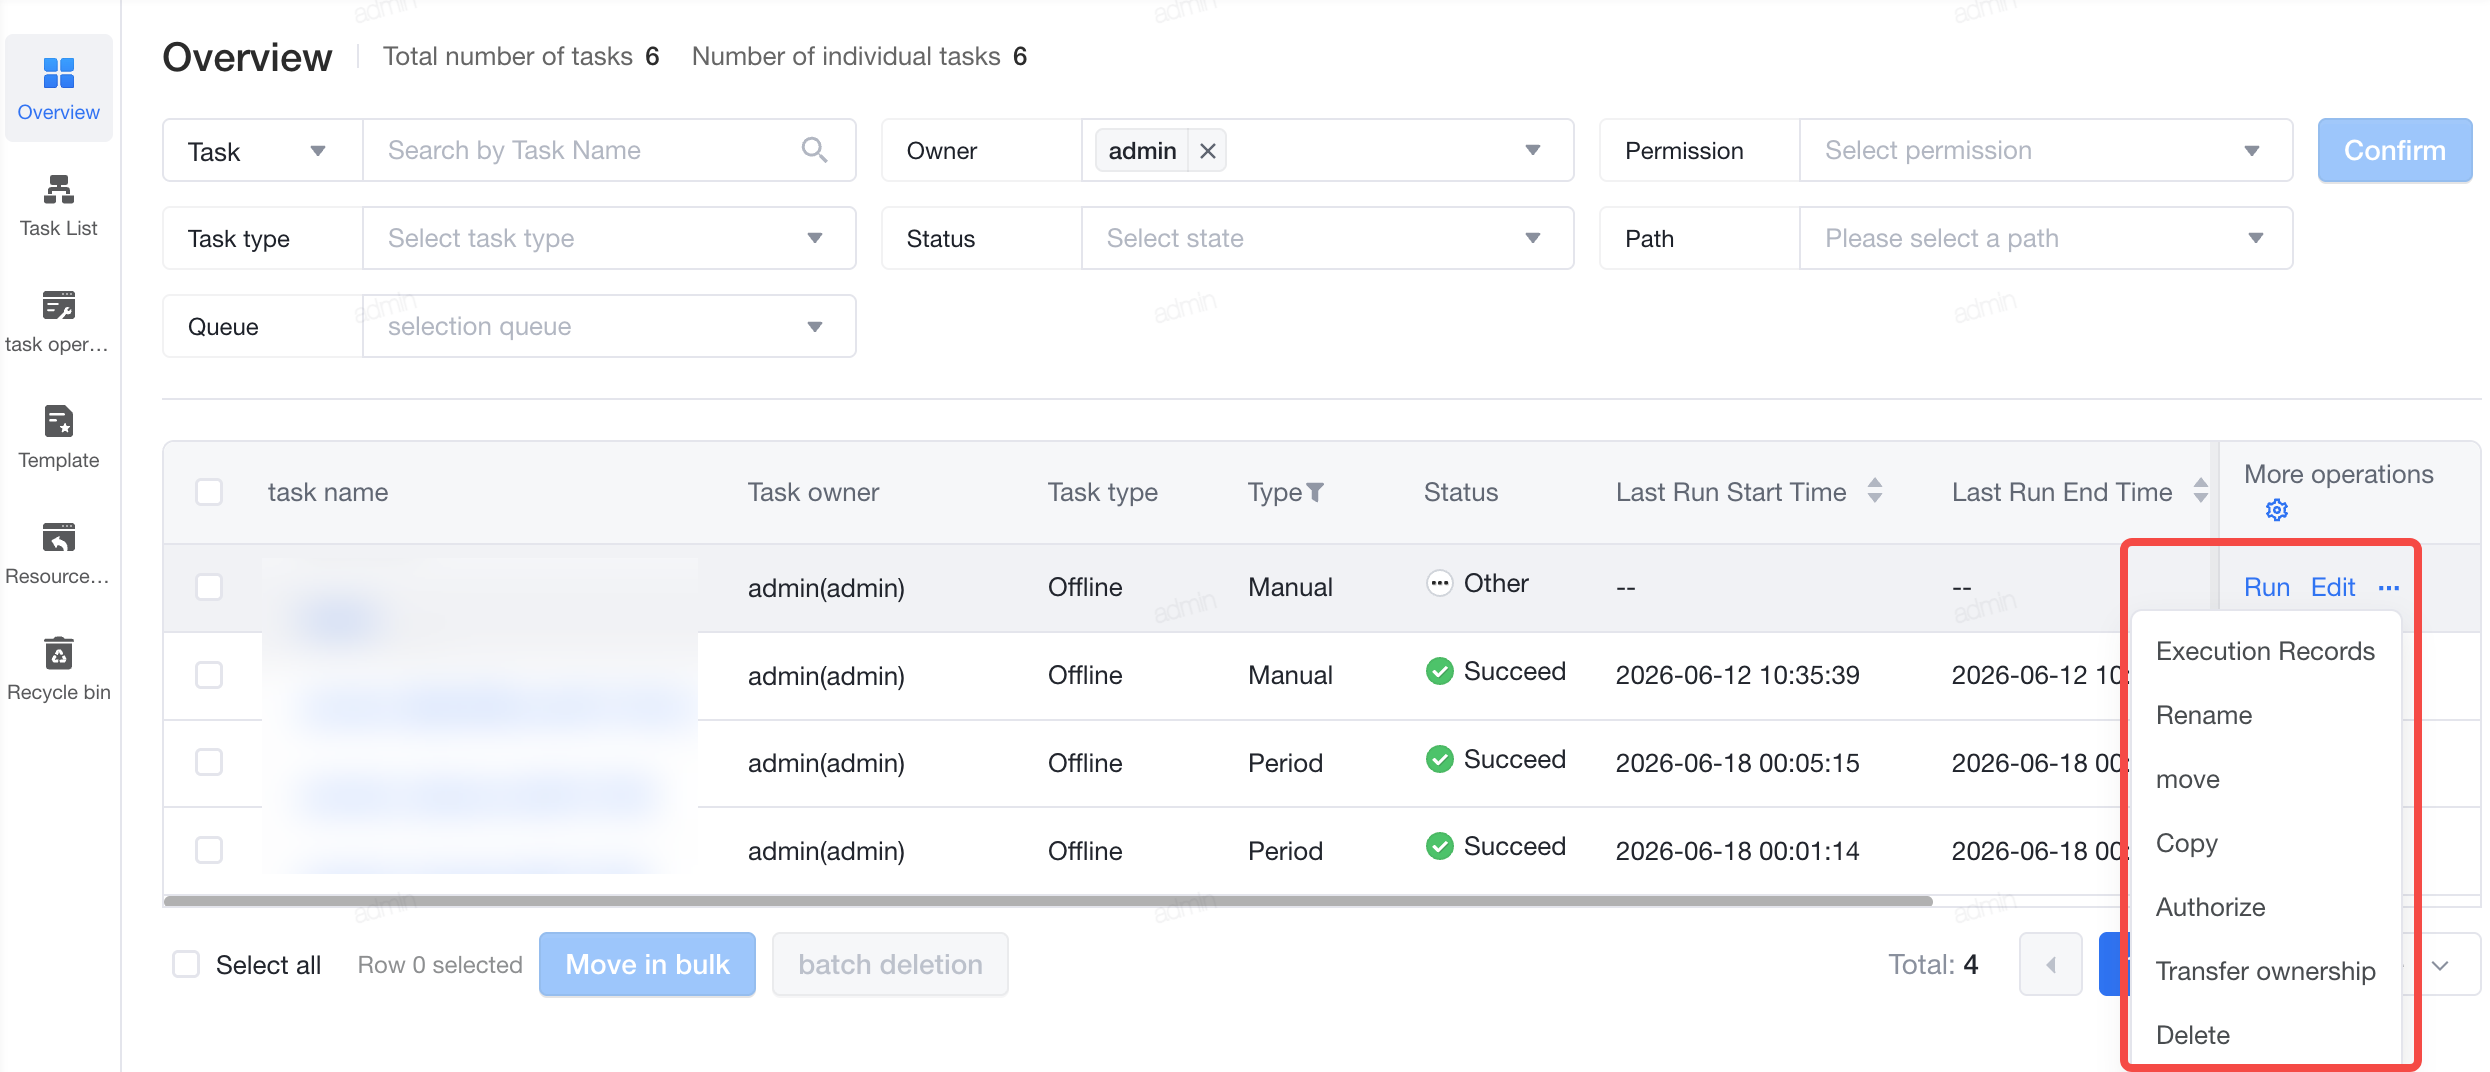Click the search magnifier in Task Name field
2490x1072 pixels.
815,150
